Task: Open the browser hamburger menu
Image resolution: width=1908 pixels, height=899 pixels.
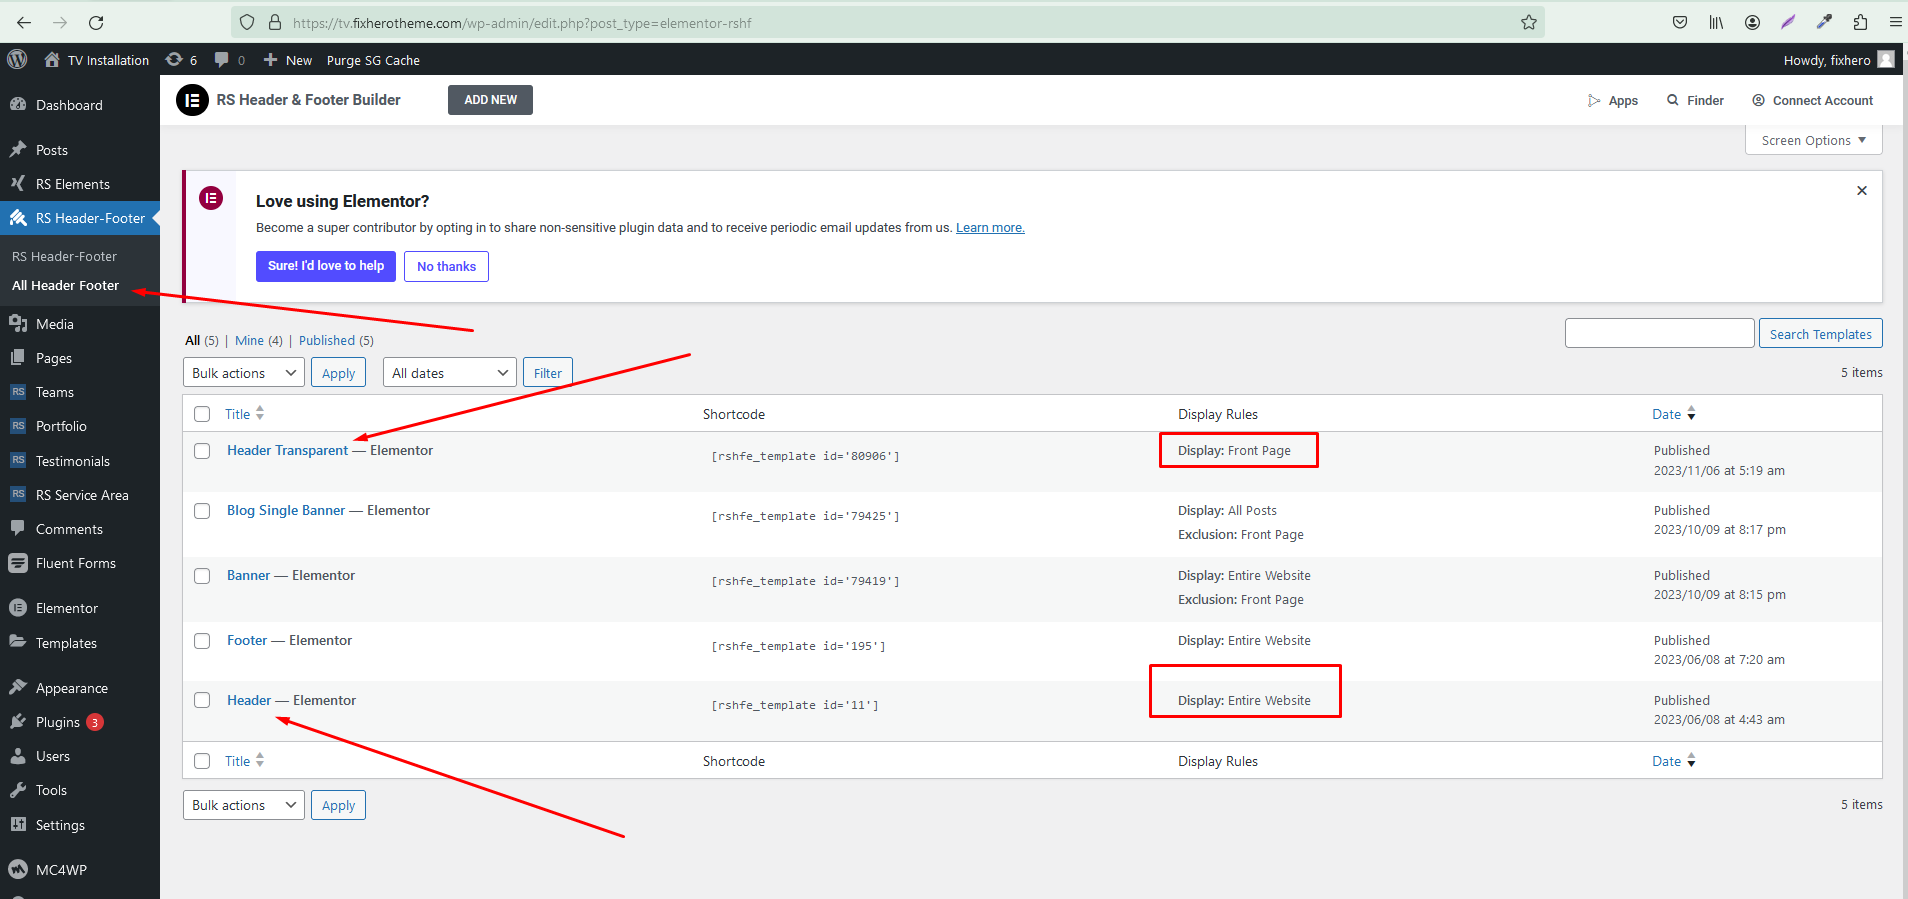Action: 1895,22
